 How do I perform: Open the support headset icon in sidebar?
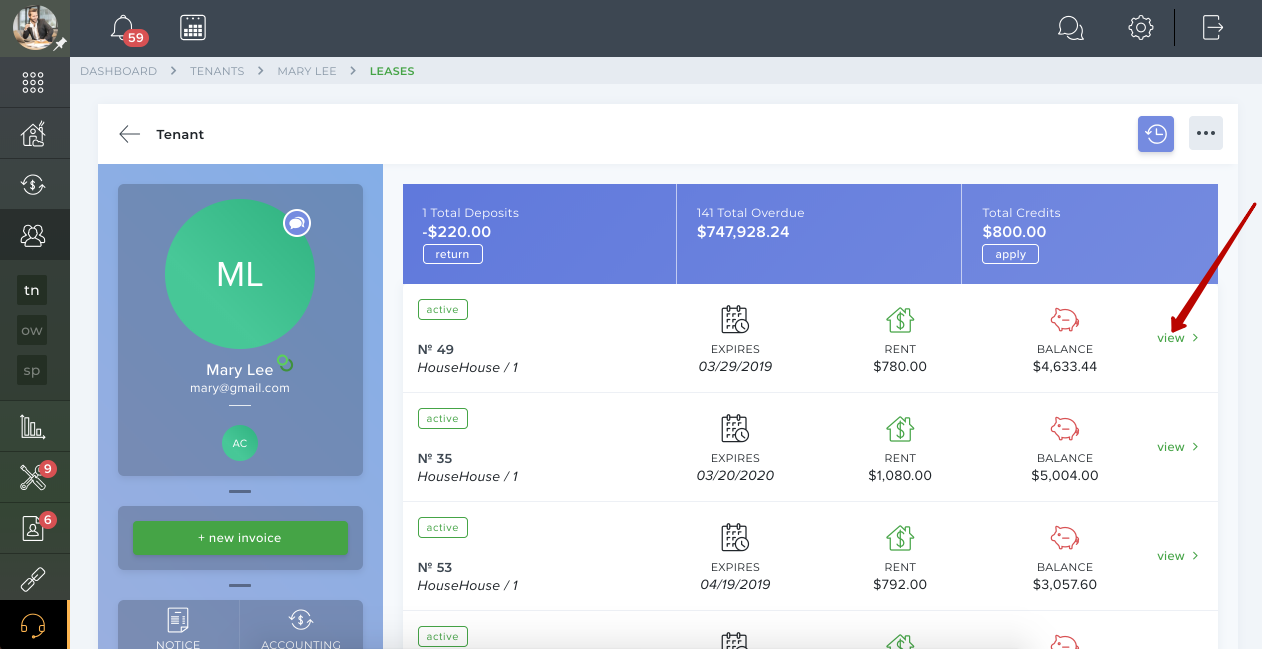pyautogui.click(x=33, y=625)
